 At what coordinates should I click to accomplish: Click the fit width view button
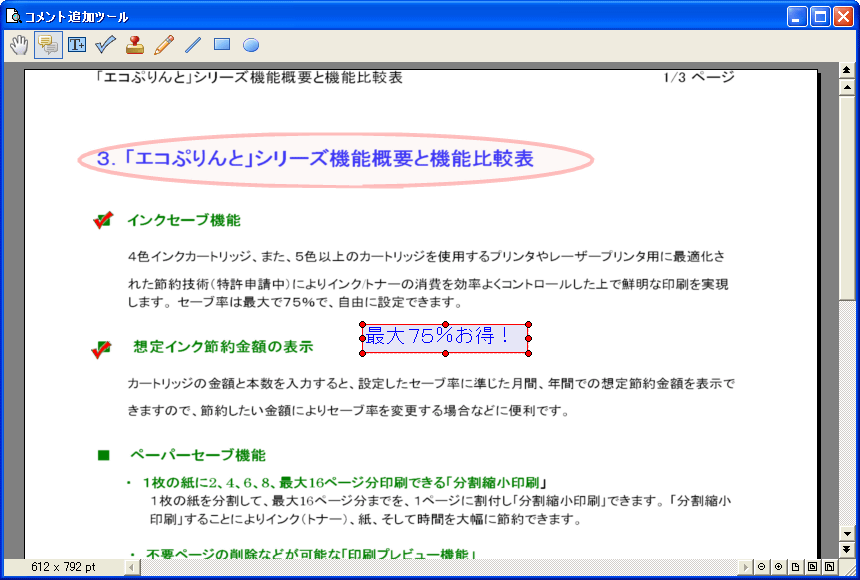[x=829, y=567]
